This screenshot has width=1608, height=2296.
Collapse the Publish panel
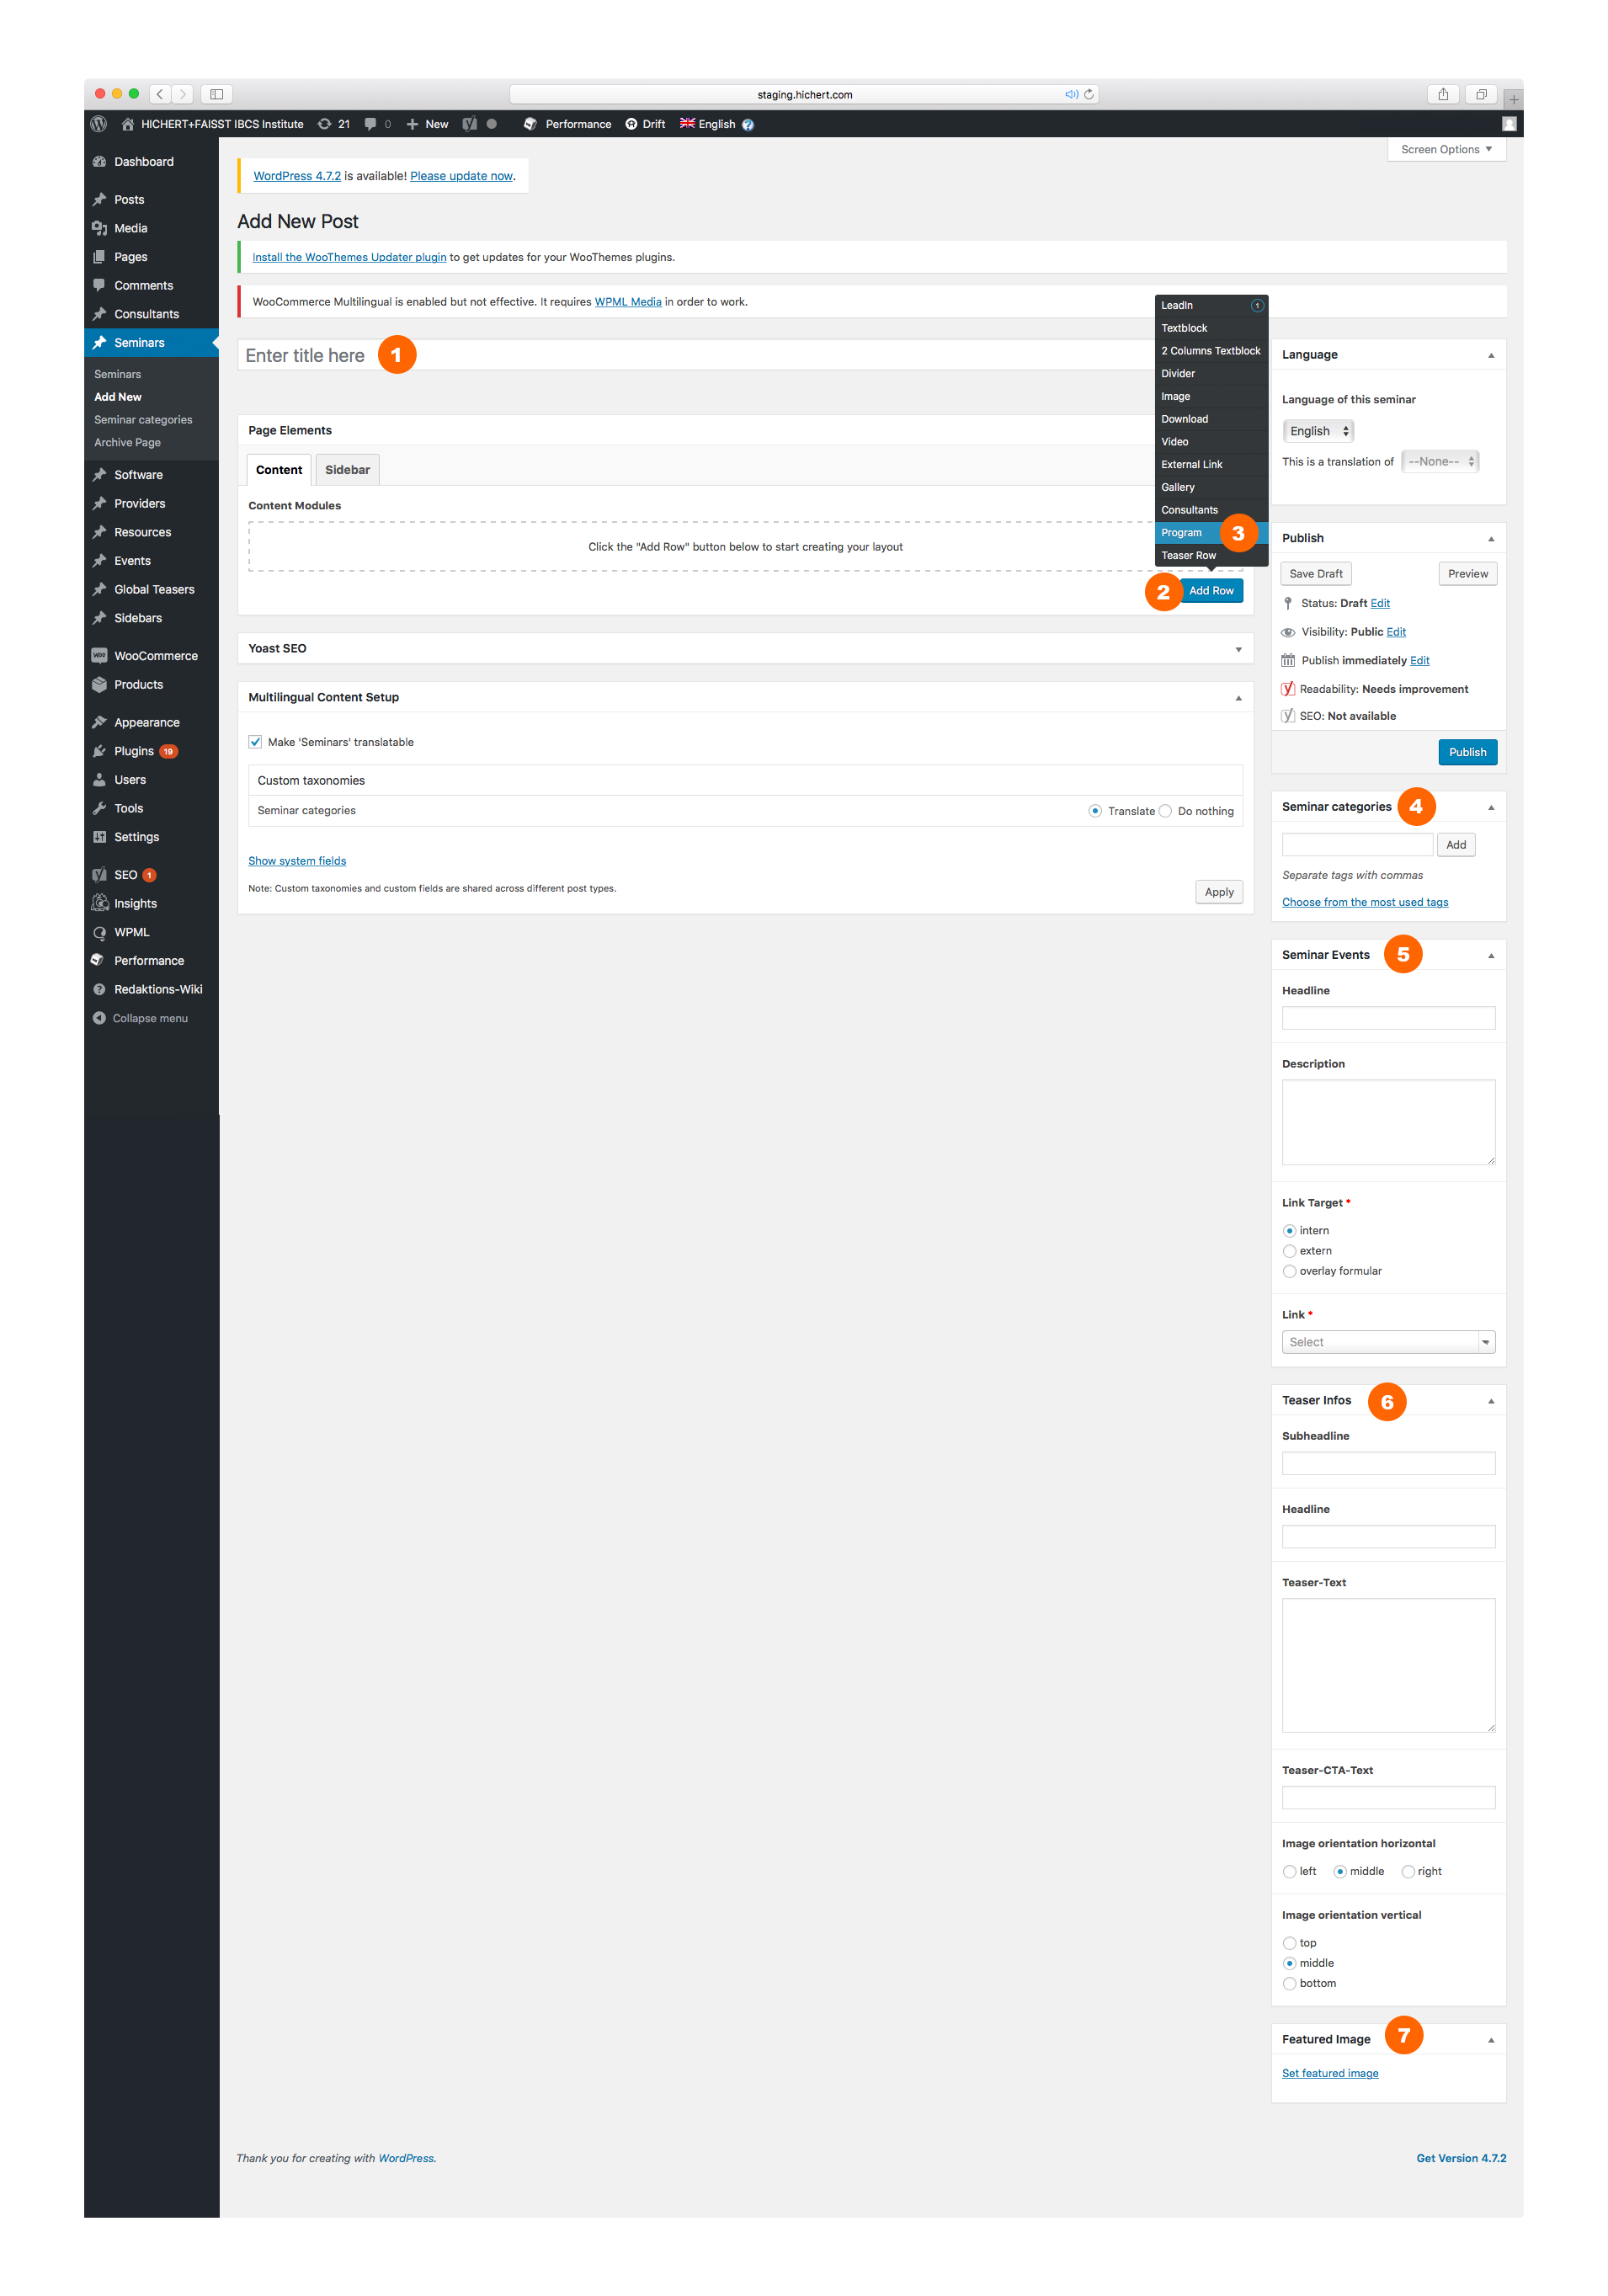click(x=1490, y=539)
